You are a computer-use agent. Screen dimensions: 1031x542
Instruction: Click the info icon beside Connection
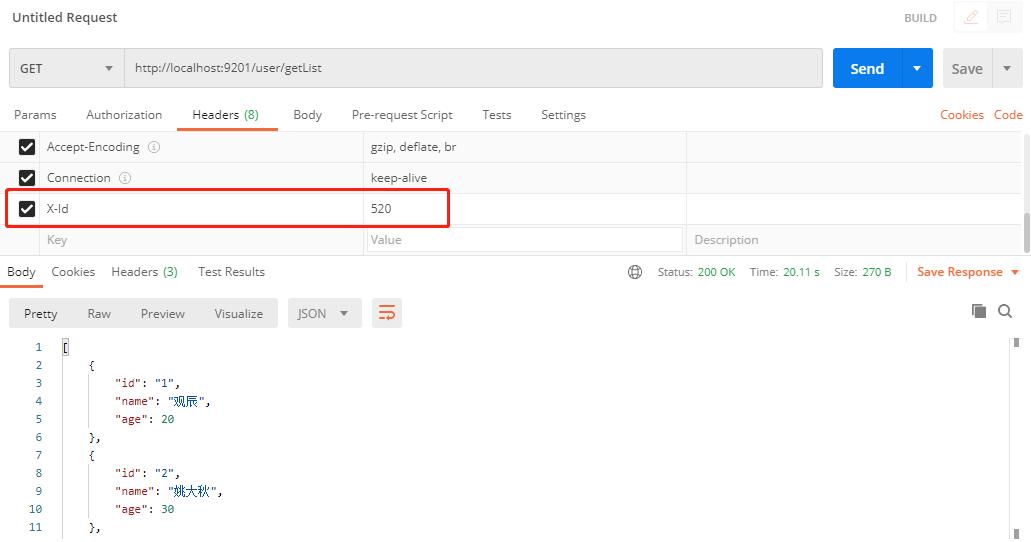pyautogui.click(x=125, y=178)
